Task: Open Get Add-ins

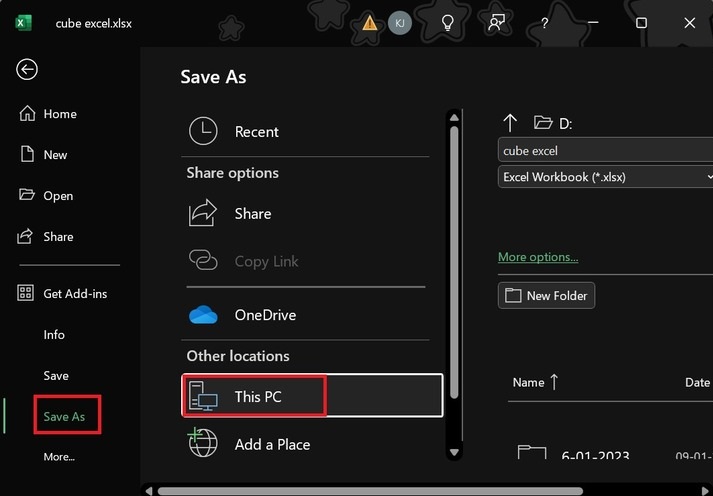Action: (62, 293)
